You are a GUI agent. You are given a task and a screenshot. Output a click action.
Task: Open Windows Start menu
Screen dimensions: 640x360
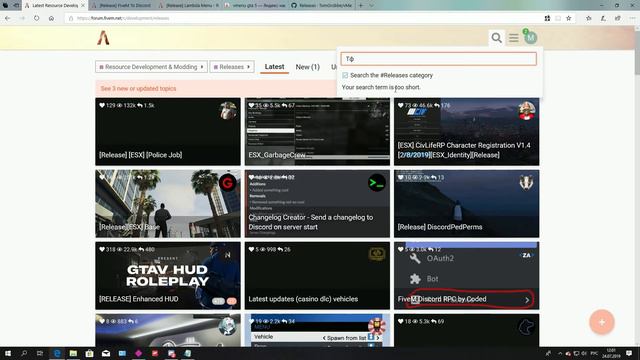click(x=7, y=353)
